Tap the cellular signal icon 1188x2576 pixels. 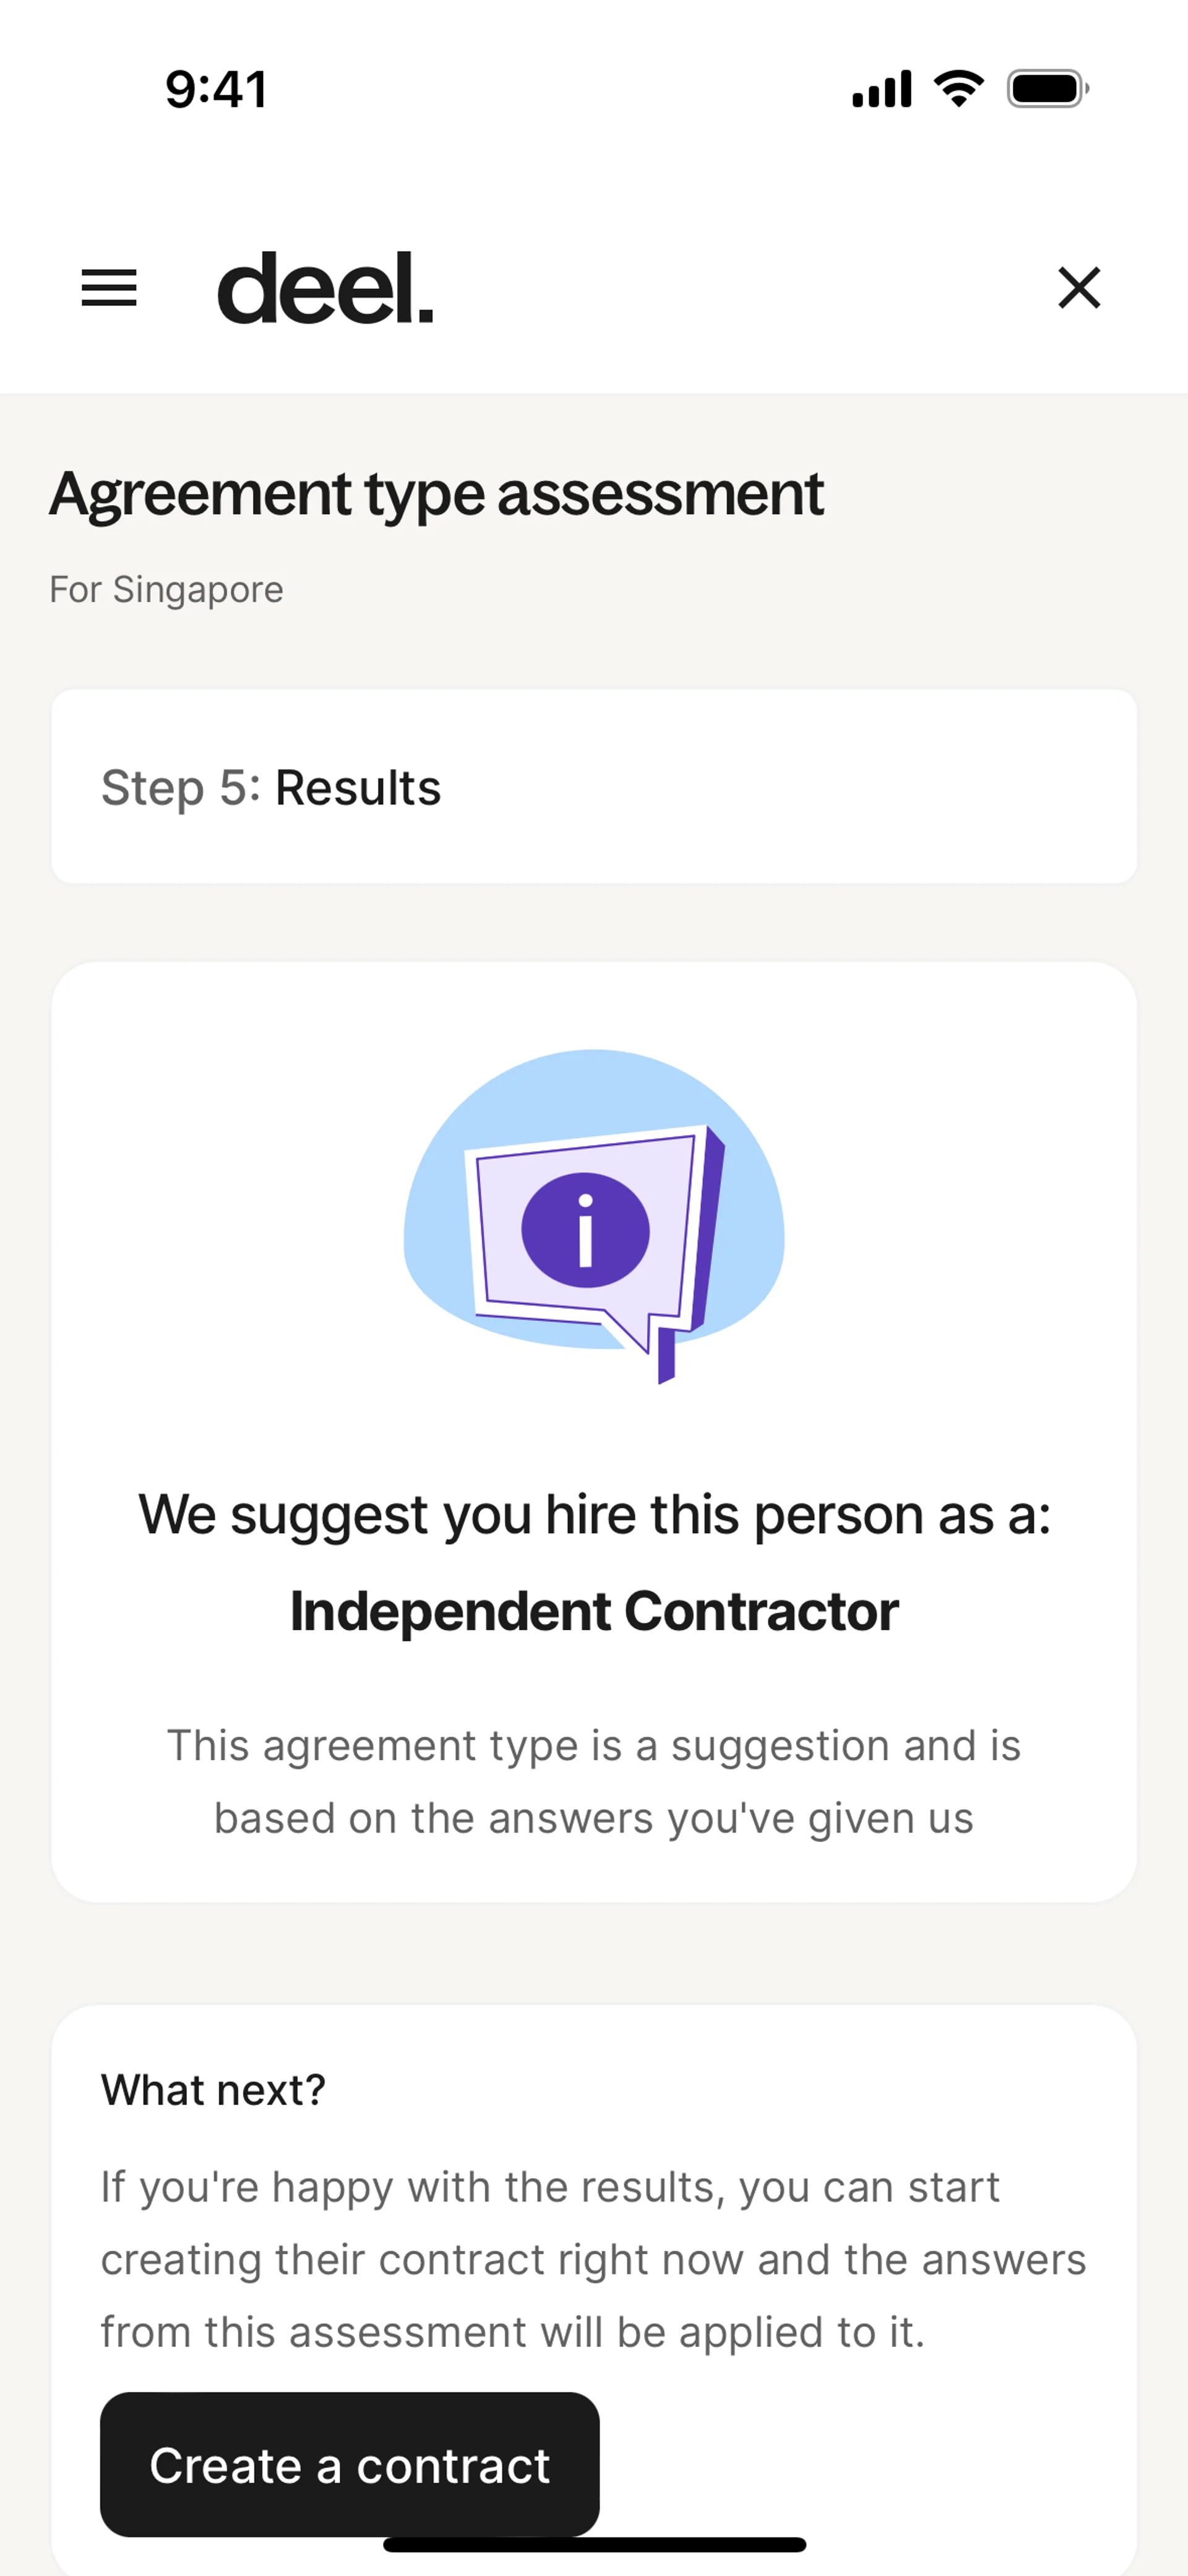[x=881, y=89]
